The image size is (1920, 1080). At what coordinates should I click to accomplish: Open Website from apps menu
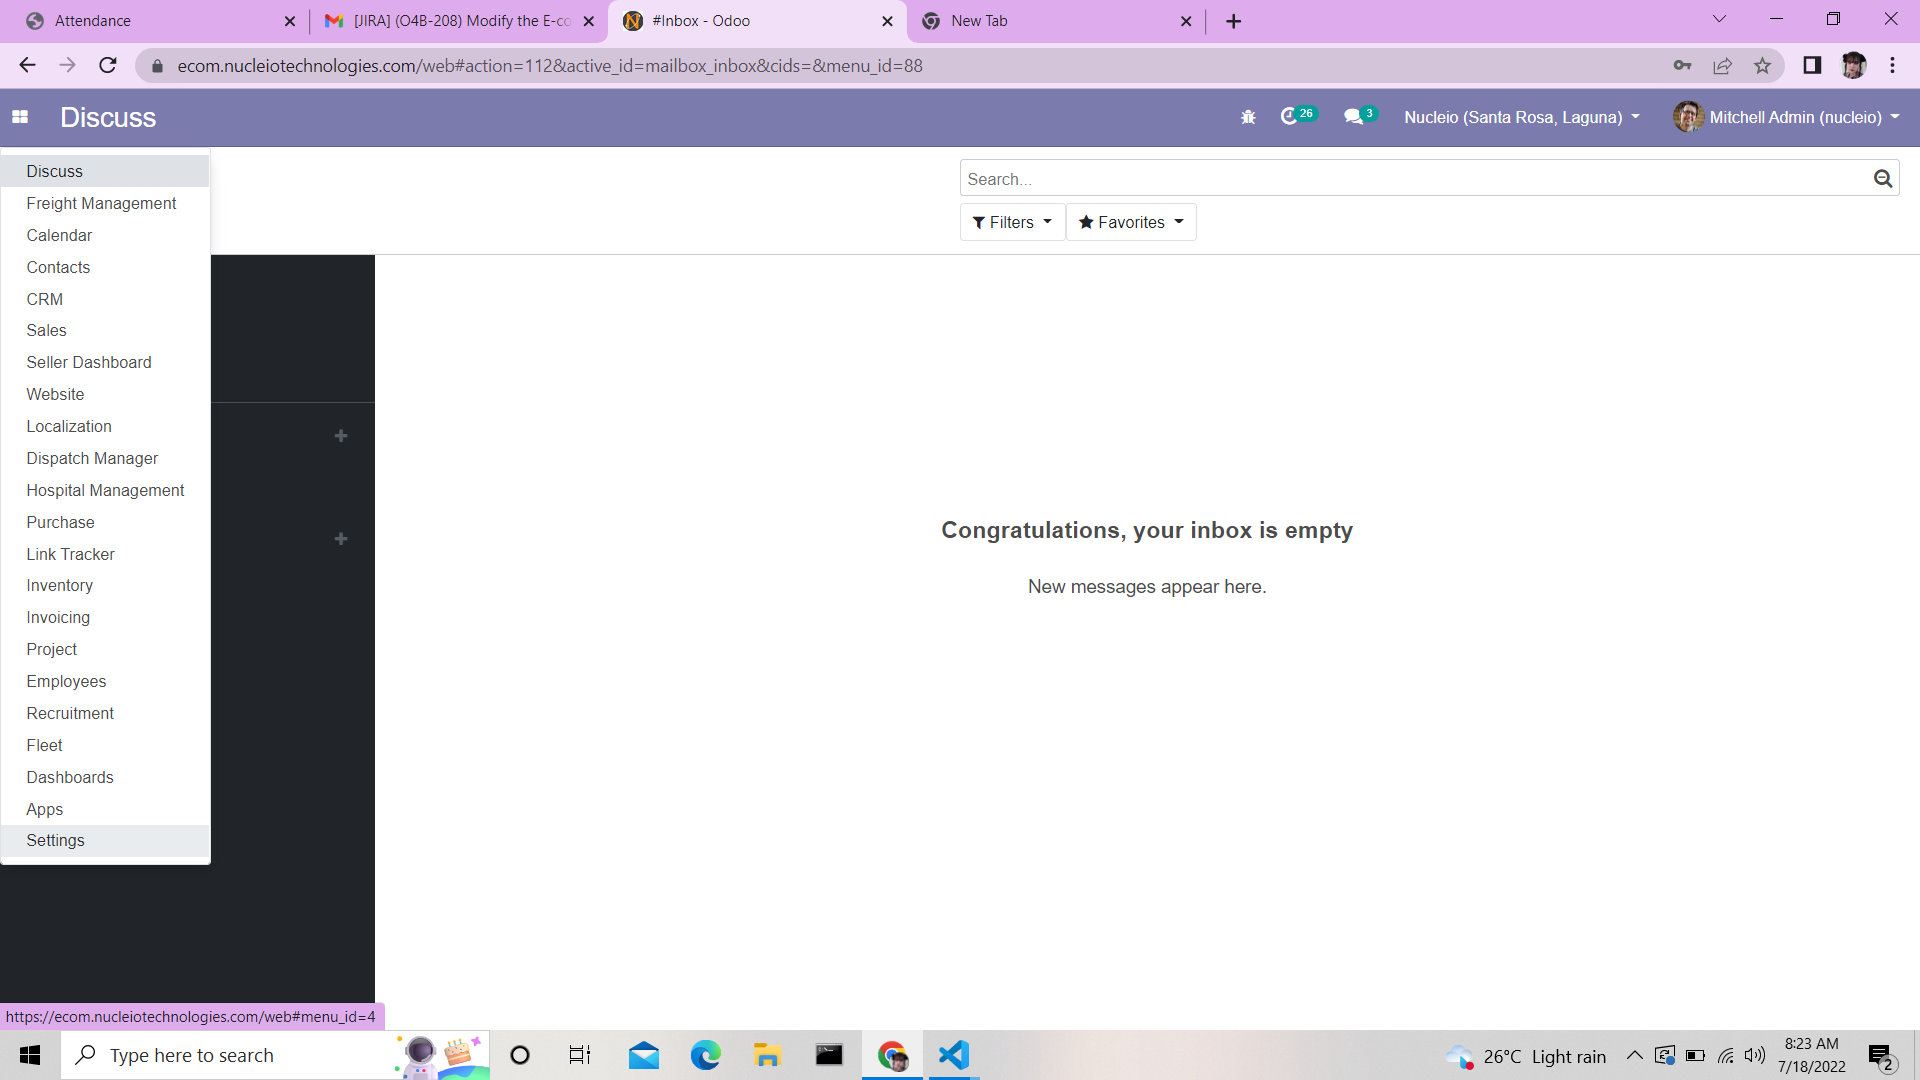pos(105,394)
